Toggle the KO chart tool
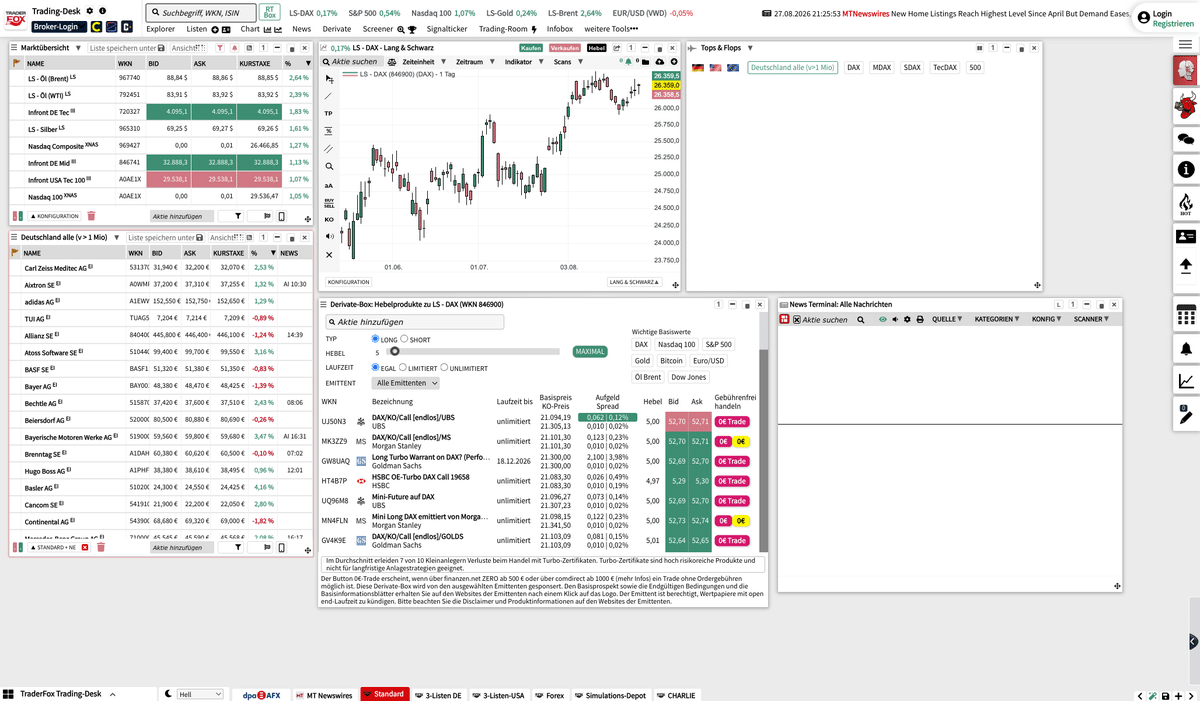 (x=329, y=219)
